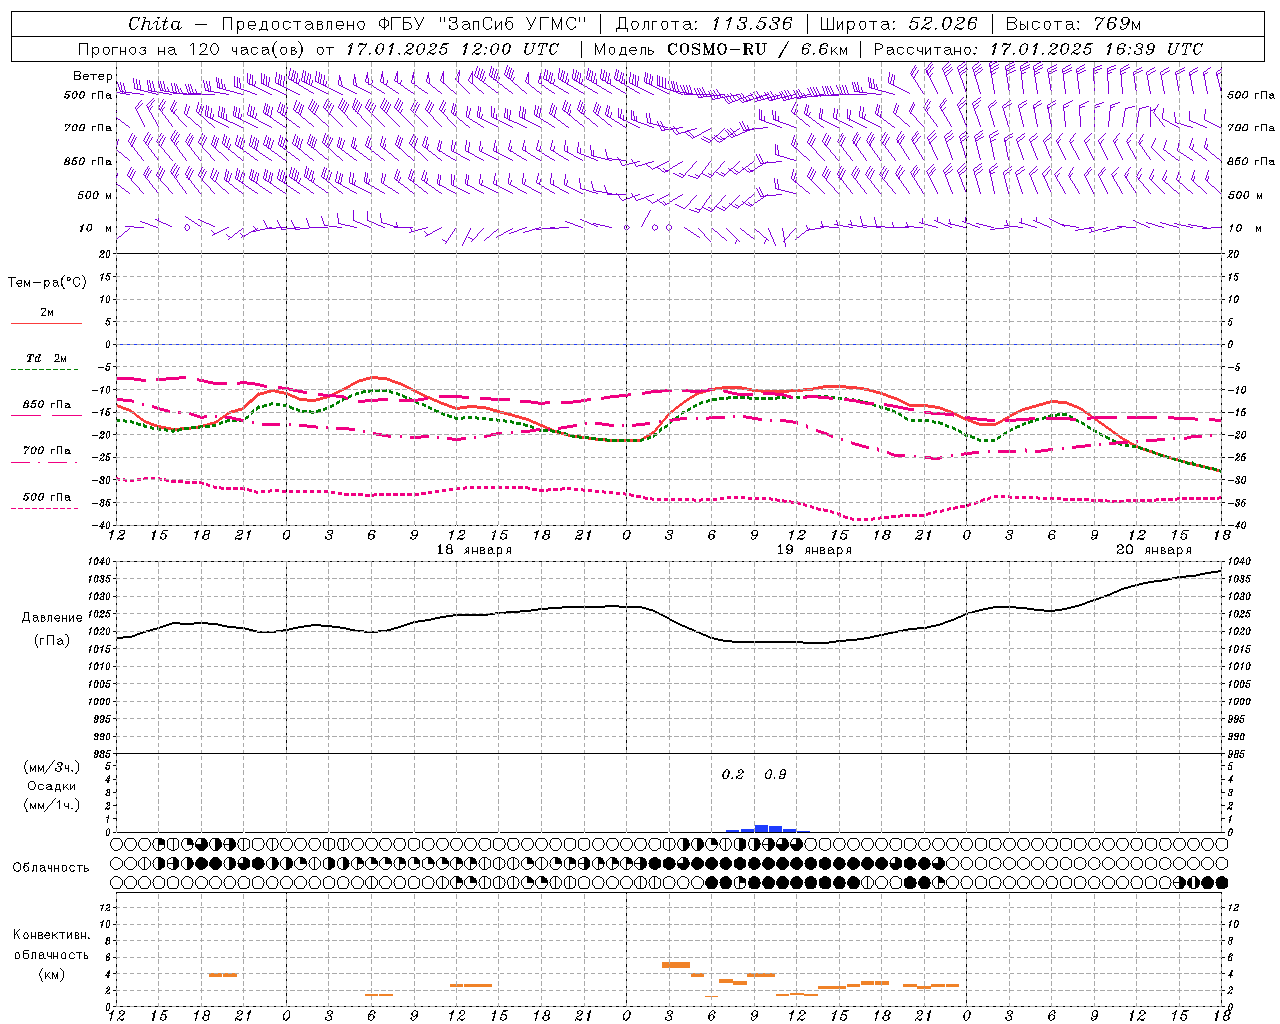This screenshot has width=1280, height=1024.
Task: Click the "Облачность" cloud cover label
Action: 51,867
